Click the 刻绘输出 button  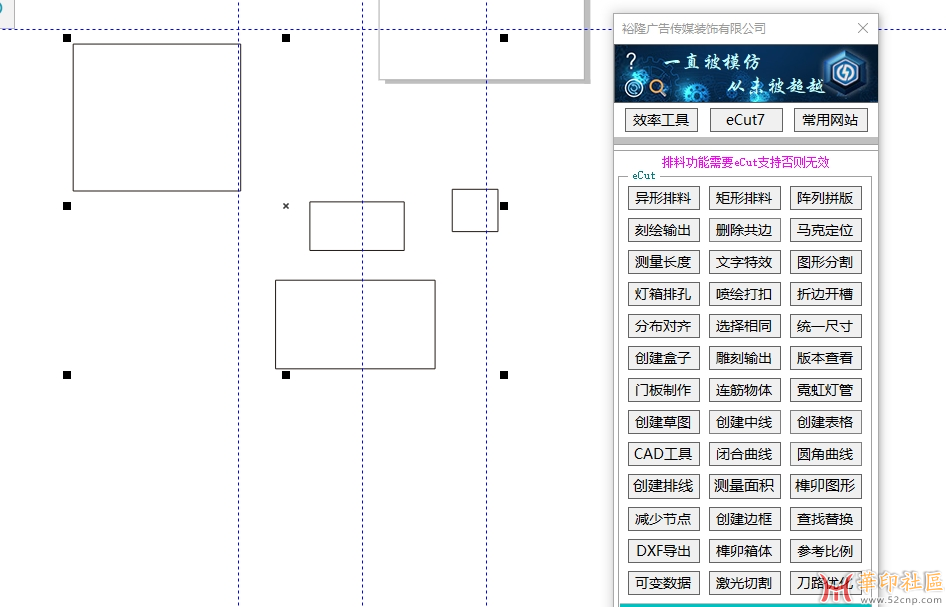pos(663,230)
